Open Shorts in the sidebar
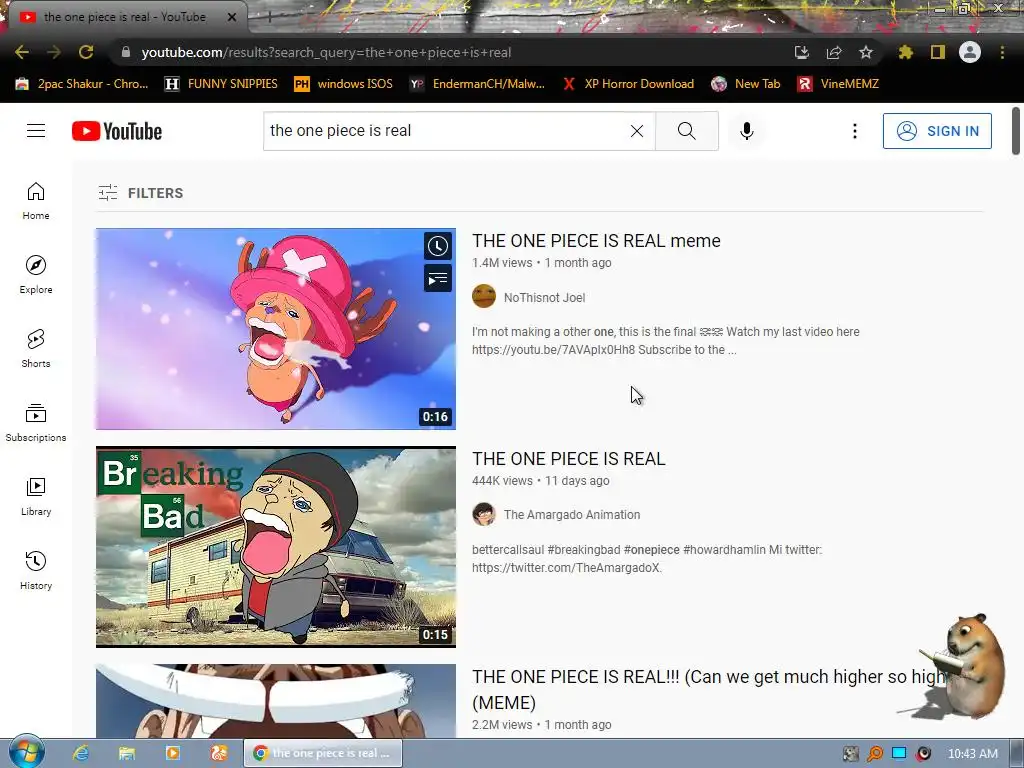 [x=36, y=349]
